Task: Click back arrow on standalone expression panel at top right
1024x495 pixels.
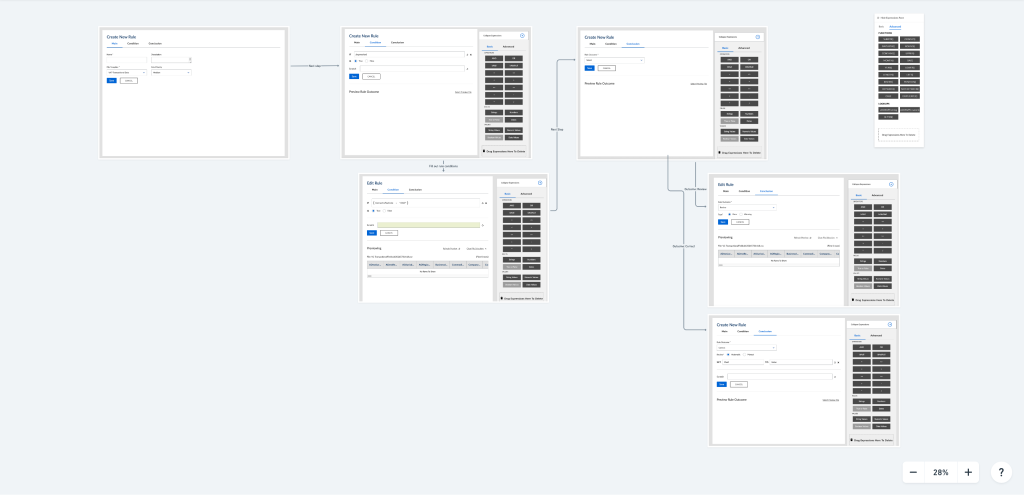Action: point(877,18)
